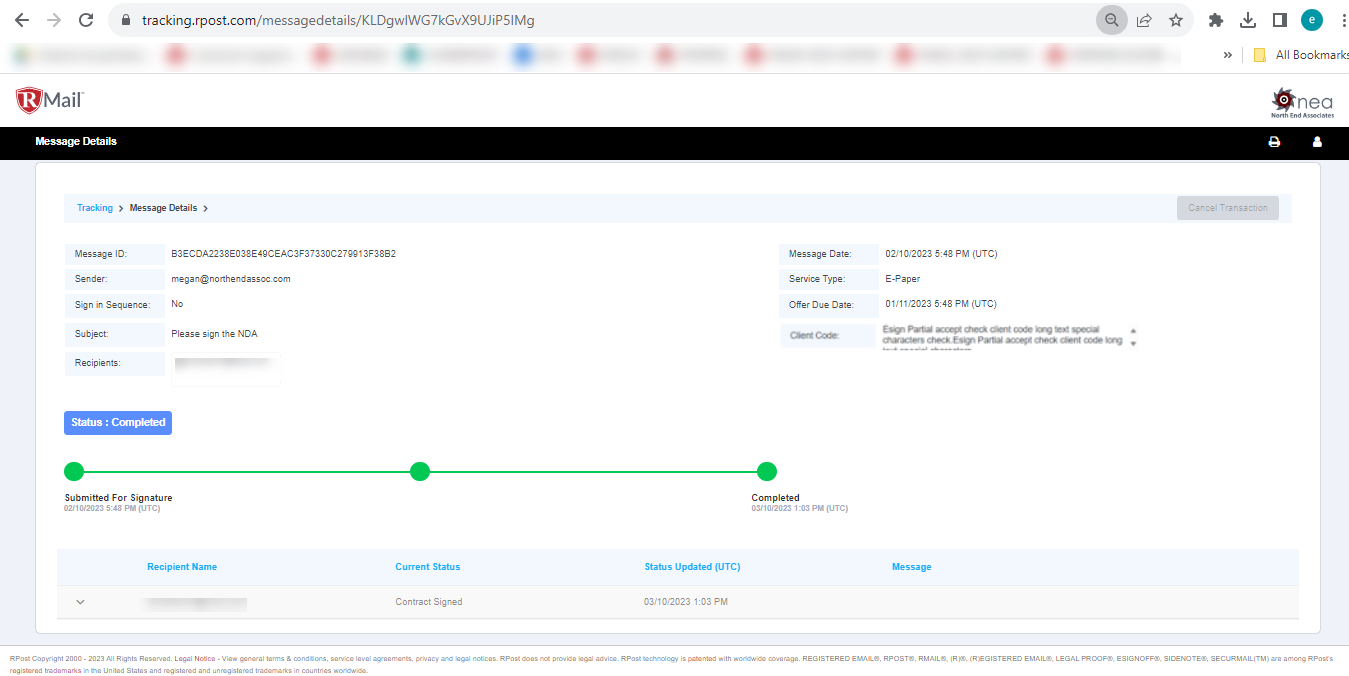The width and height of the screenshot is (1349, 676).
Task: Click the Completed progress step marker
Action: 767,471
